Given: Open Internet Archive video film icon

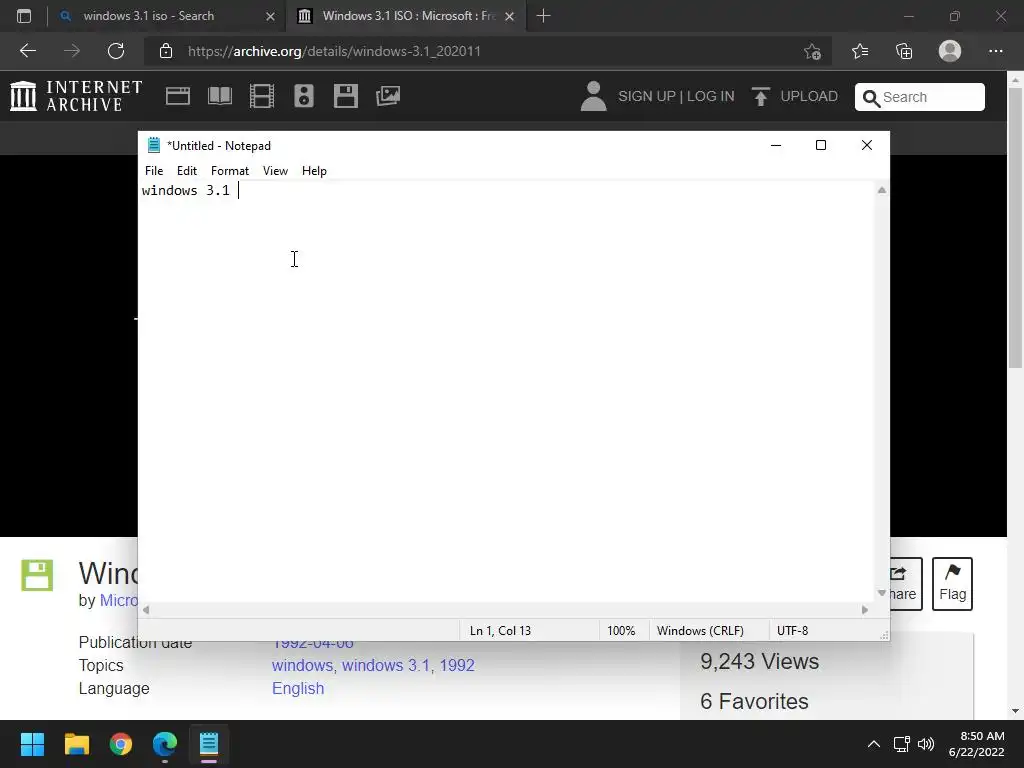Looking at the screenshot, I should click(x=262, y=96).
